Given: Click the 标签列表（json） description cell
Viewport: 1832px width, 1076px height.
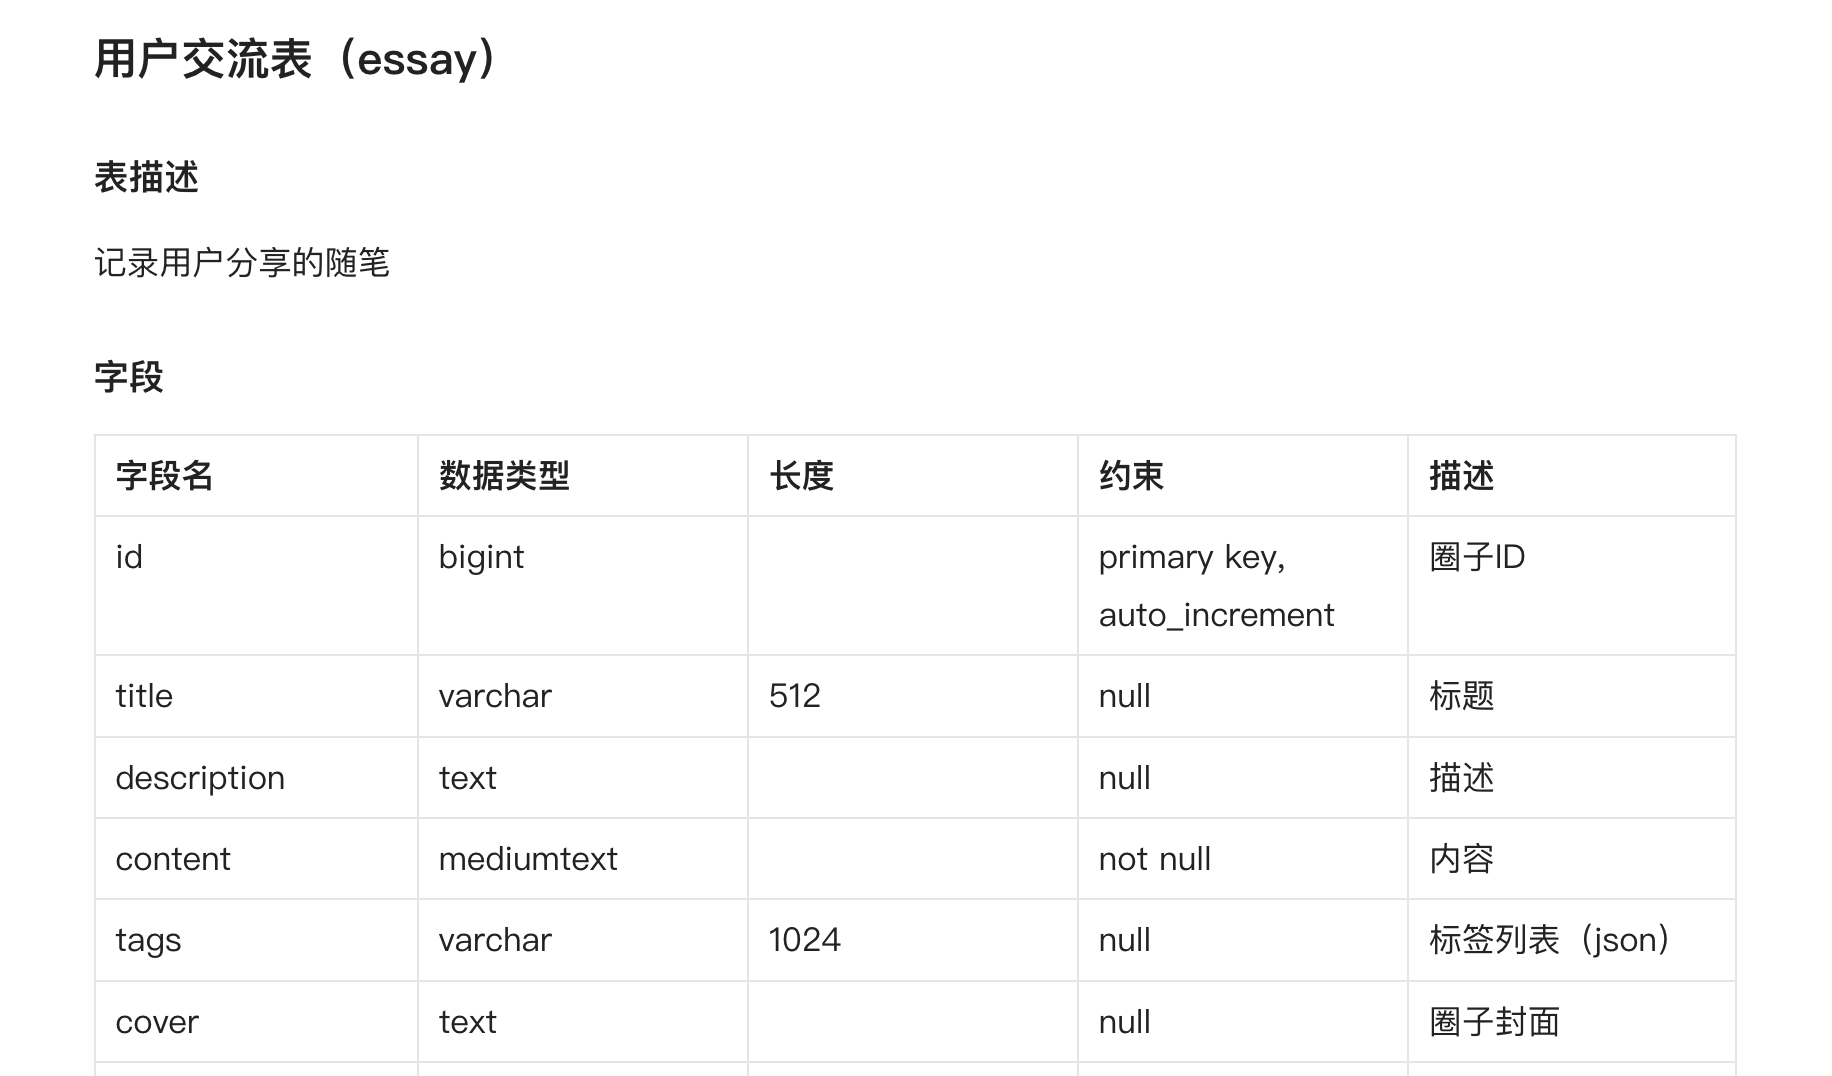Looking at the screenshot, I should (1549, 940).
